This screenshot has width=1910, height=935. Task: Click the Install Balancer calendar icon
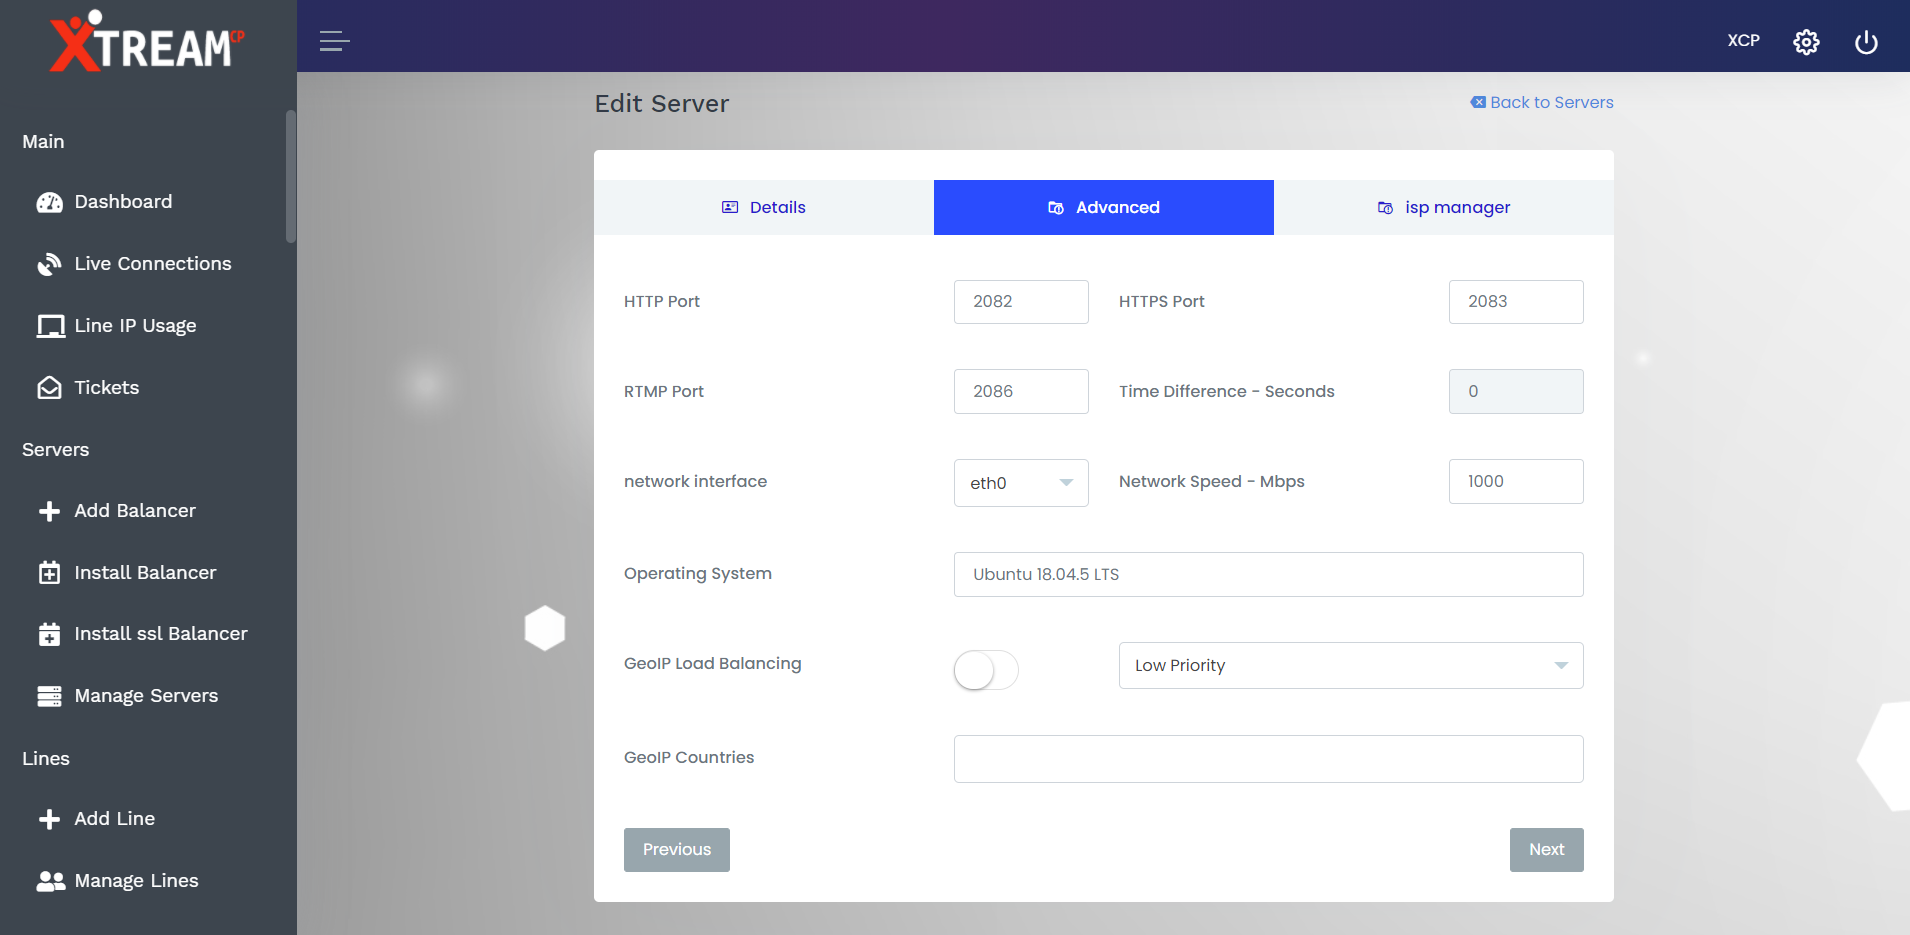coord(49,573)
